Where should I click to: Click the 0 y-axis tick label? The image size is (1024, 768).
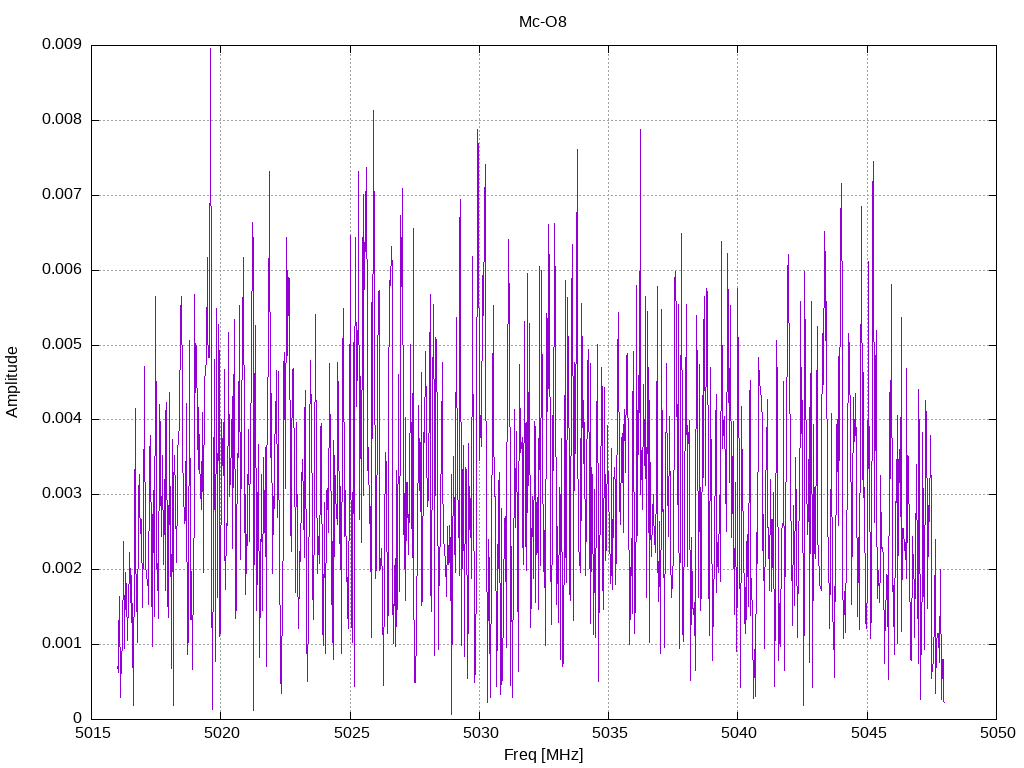(x=78, y=718)
